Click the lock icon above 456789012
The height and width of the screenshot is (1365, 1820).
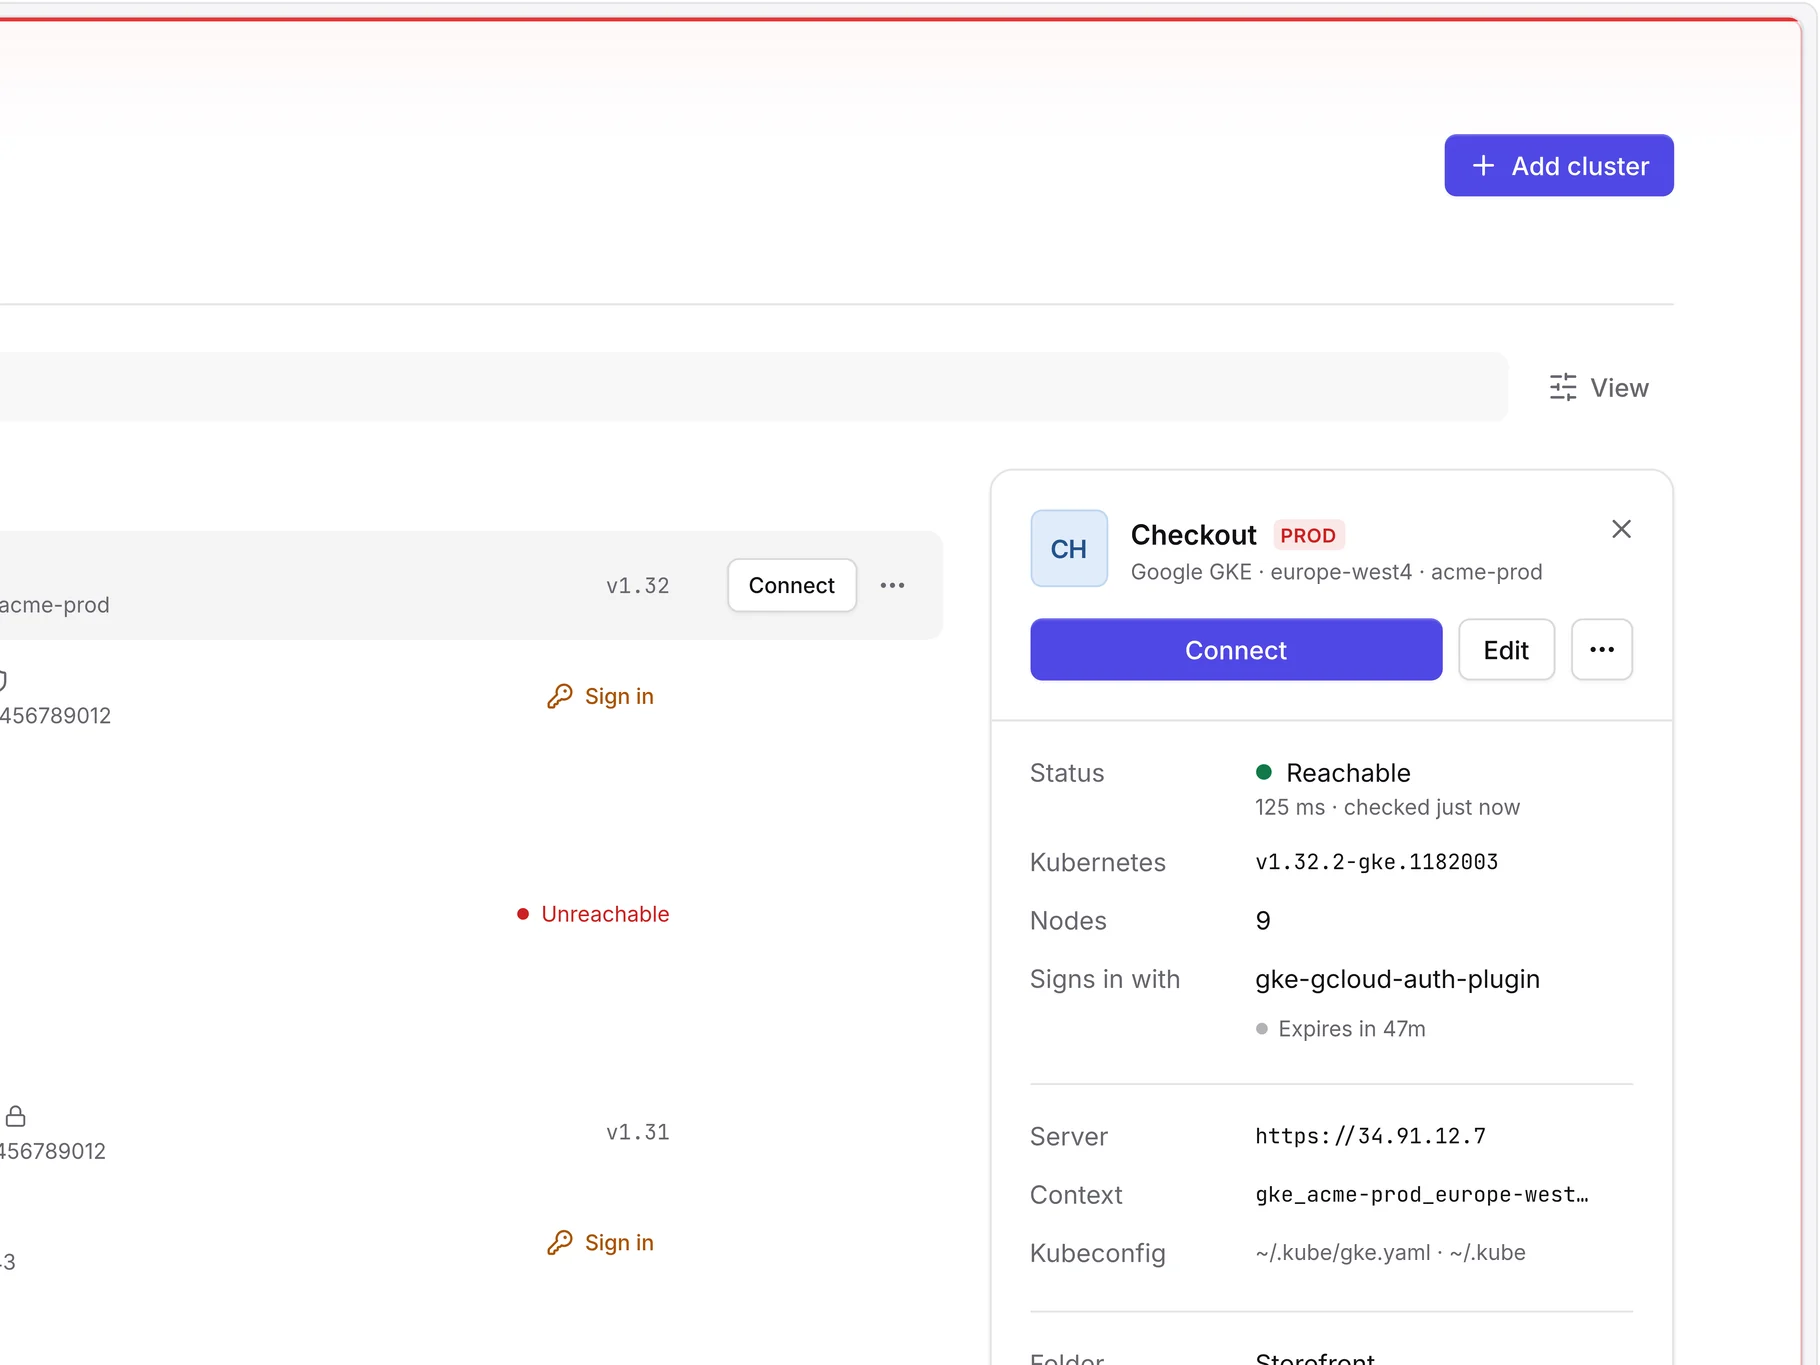tap(15, 1116)
